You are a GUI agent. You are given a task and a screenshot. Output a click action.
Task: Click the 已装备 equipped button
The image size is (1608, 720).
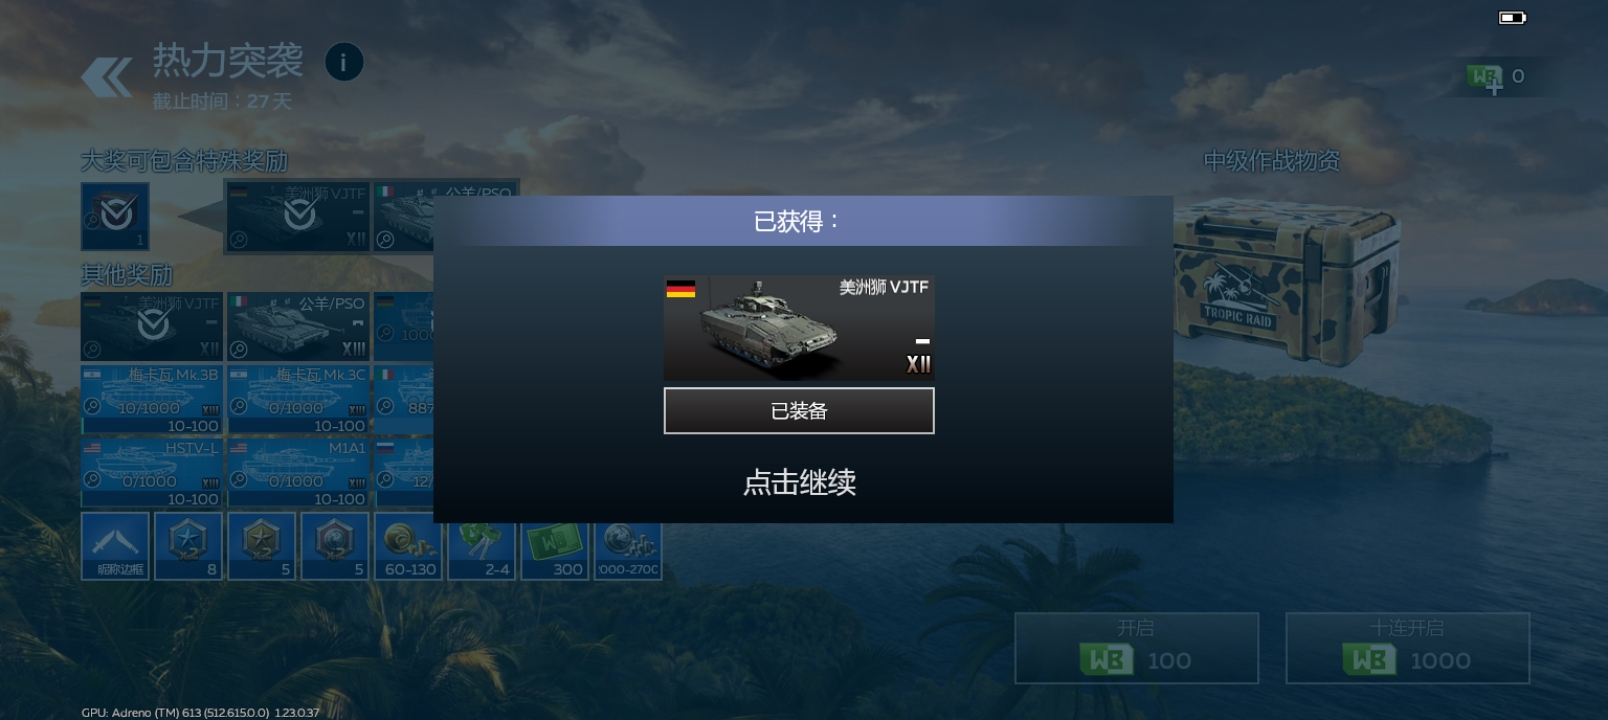tap(799, 411)
